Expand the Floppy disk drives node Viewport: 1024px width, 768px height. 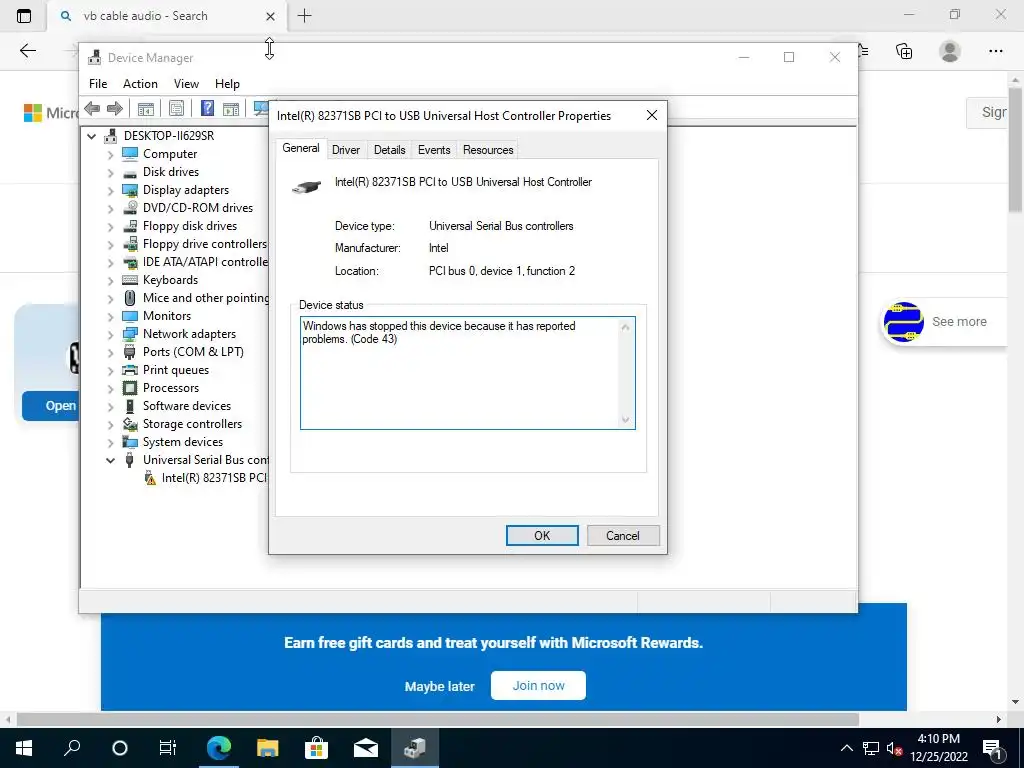pos(110,227)
